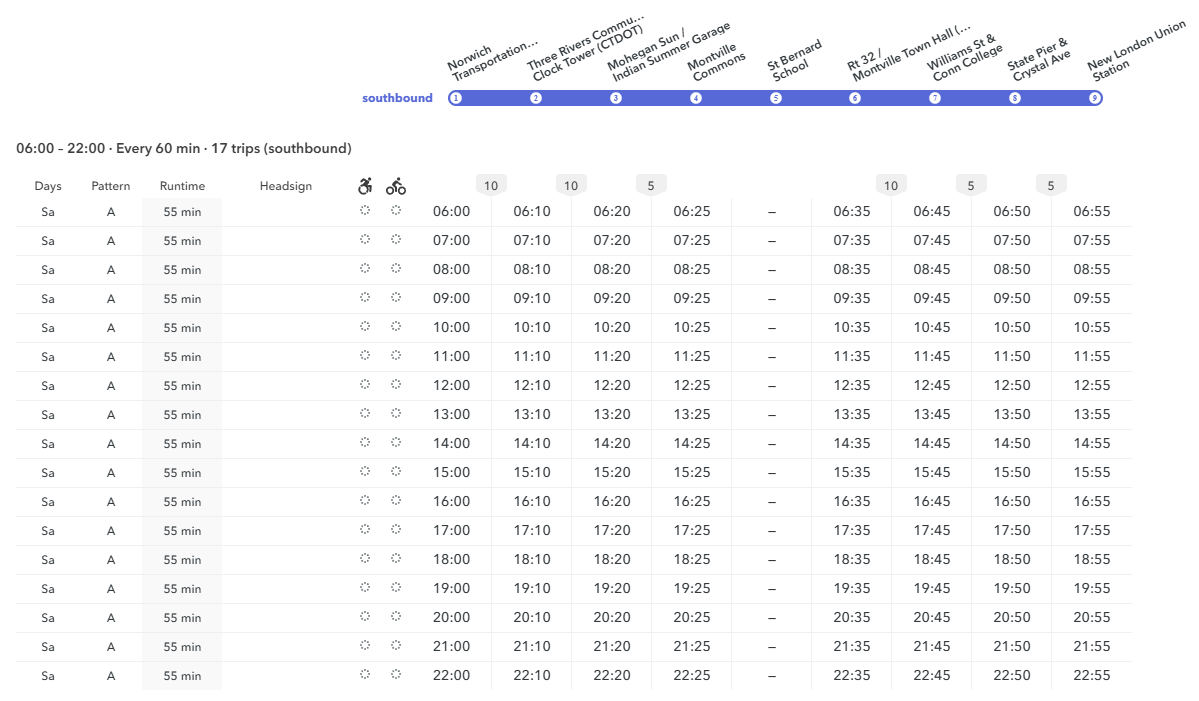Viewport: 1199px width, 701px height.
Task: Select stop marker 1 on the route line
Action: (456, 98)
